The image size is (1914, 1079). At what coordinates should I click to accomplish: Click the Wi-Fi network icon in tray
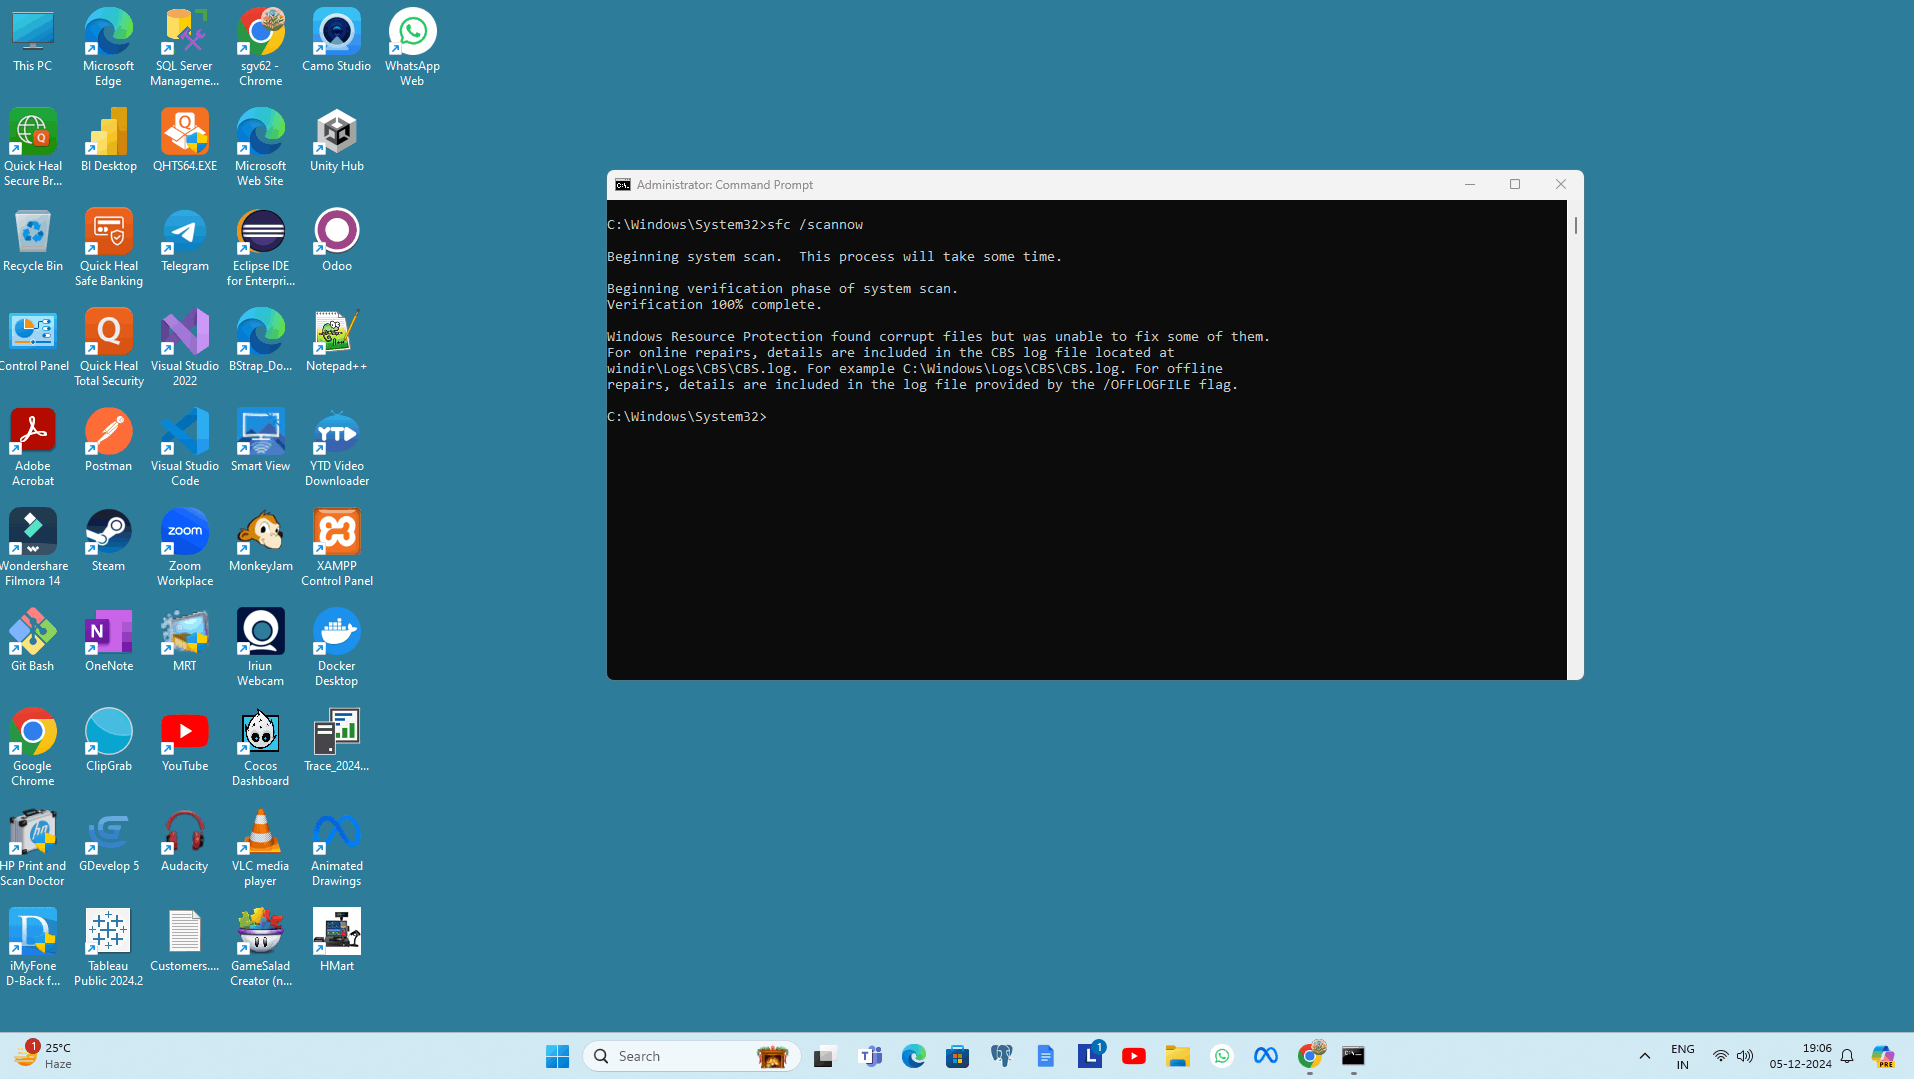click(1720, 1056)
